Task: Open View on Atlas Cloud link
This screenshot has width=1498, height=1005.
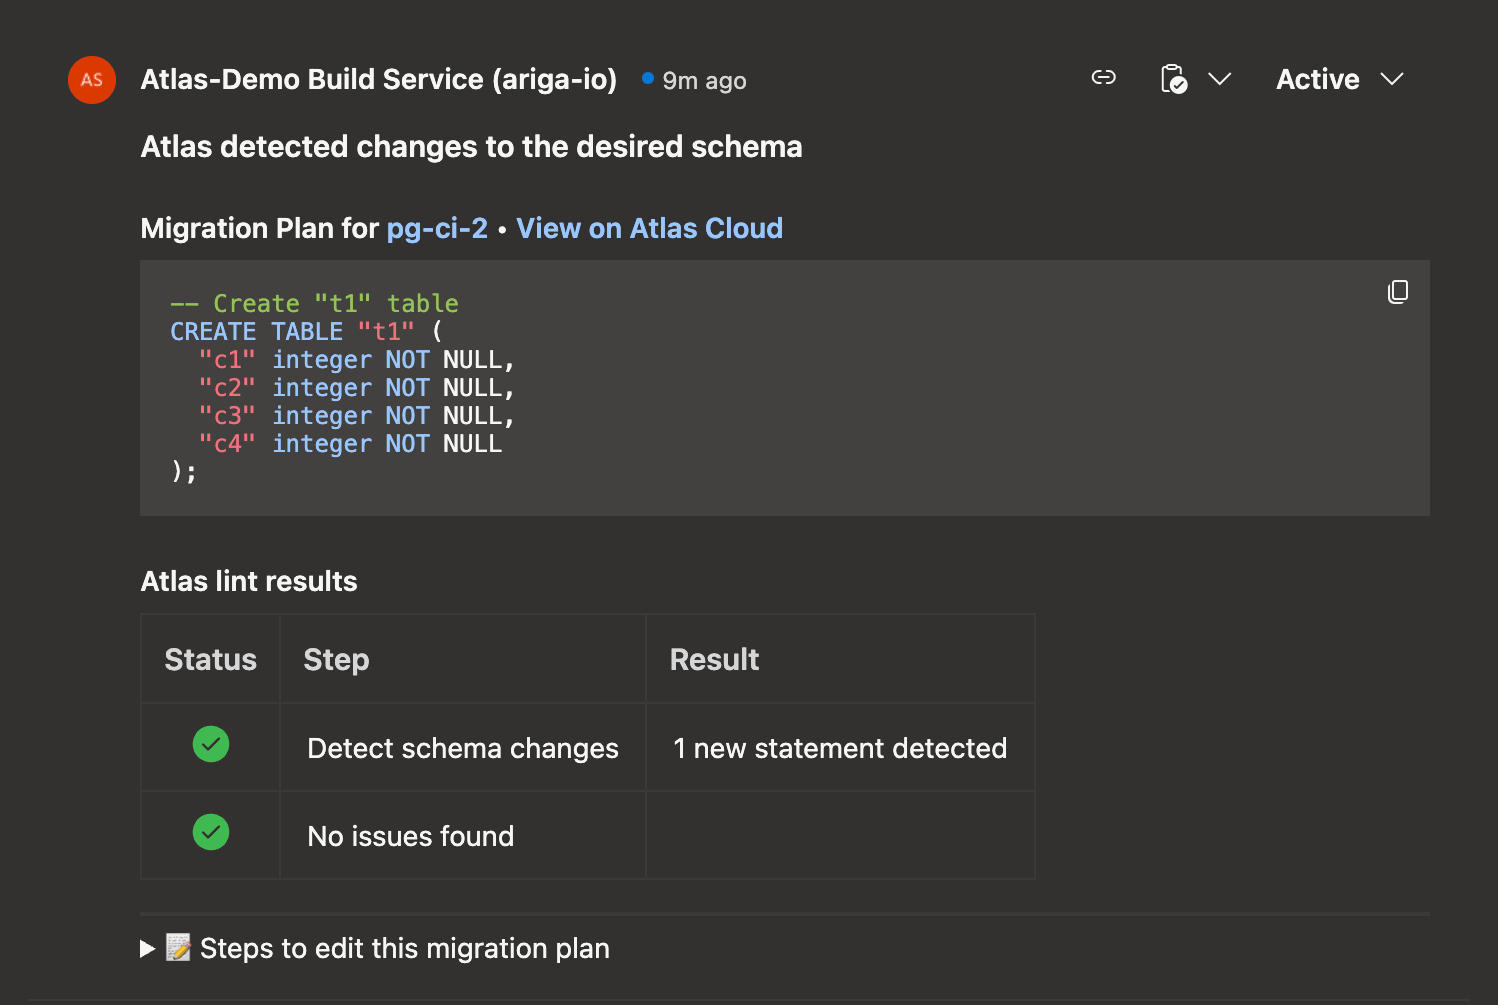Action: 649,228
